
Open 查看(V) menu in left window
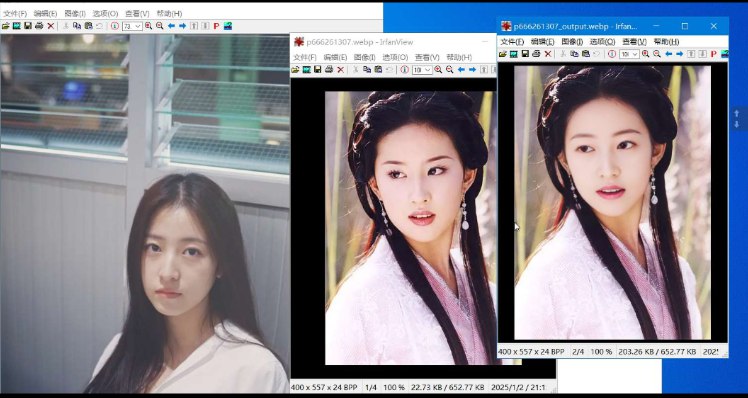(x=137, y=14)
